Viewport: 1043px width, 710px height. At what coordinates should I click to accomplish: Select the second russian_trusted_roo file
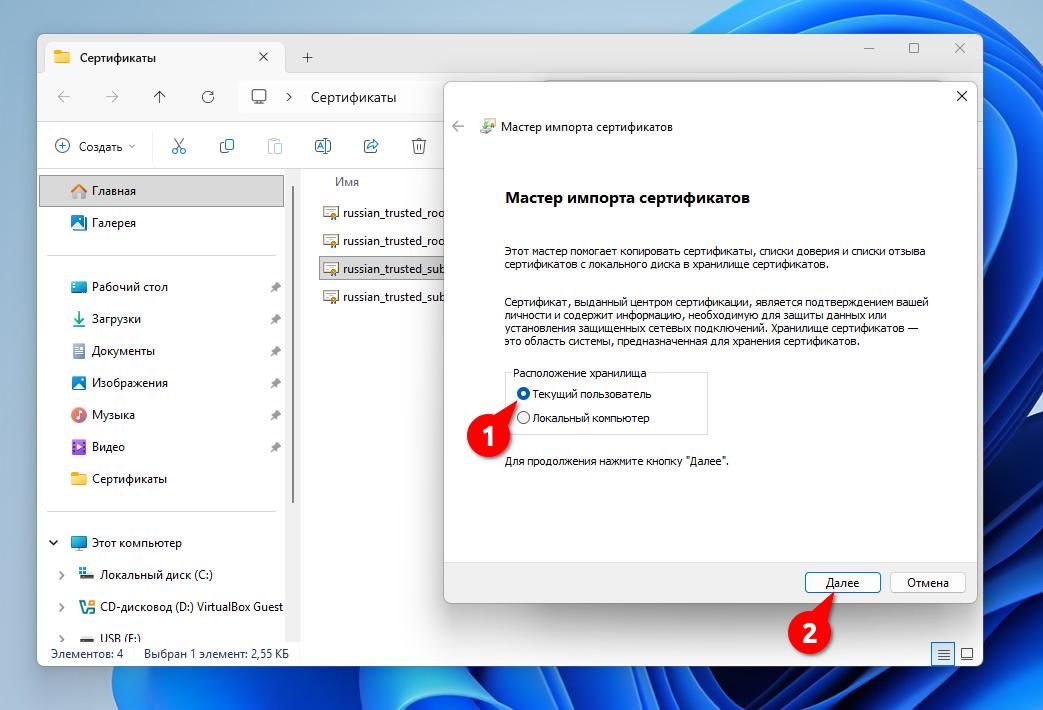[383, 241]
